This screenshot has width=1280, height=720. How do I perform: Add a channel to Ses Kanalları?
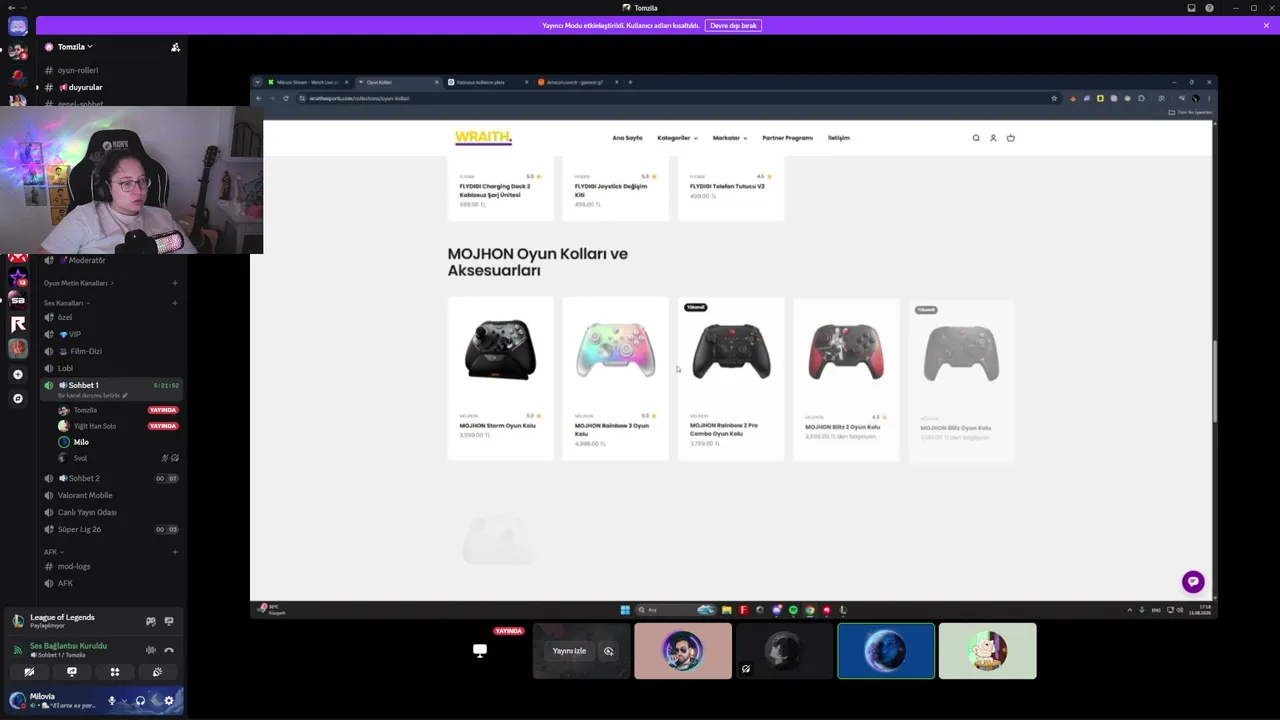click(175, 303)
